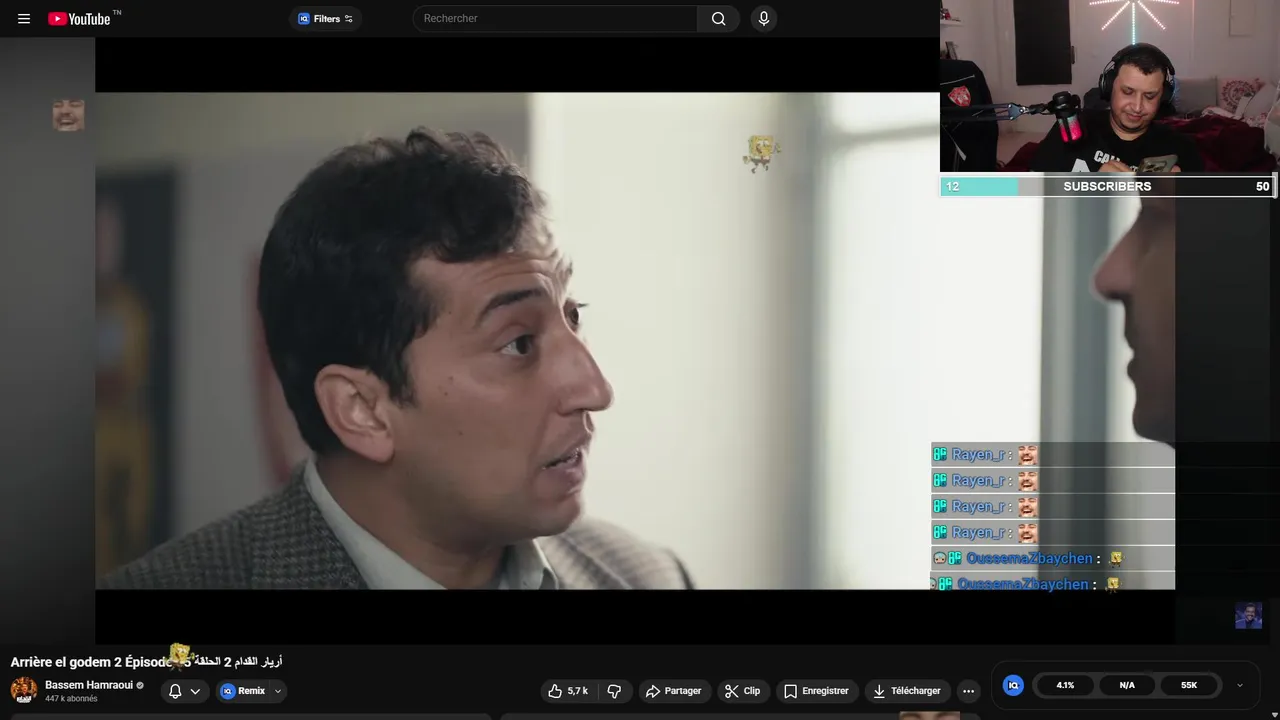This screenshot has width=1280, height=720.
Task: Expand the stats bar chevron
Action: [1240, 685]
